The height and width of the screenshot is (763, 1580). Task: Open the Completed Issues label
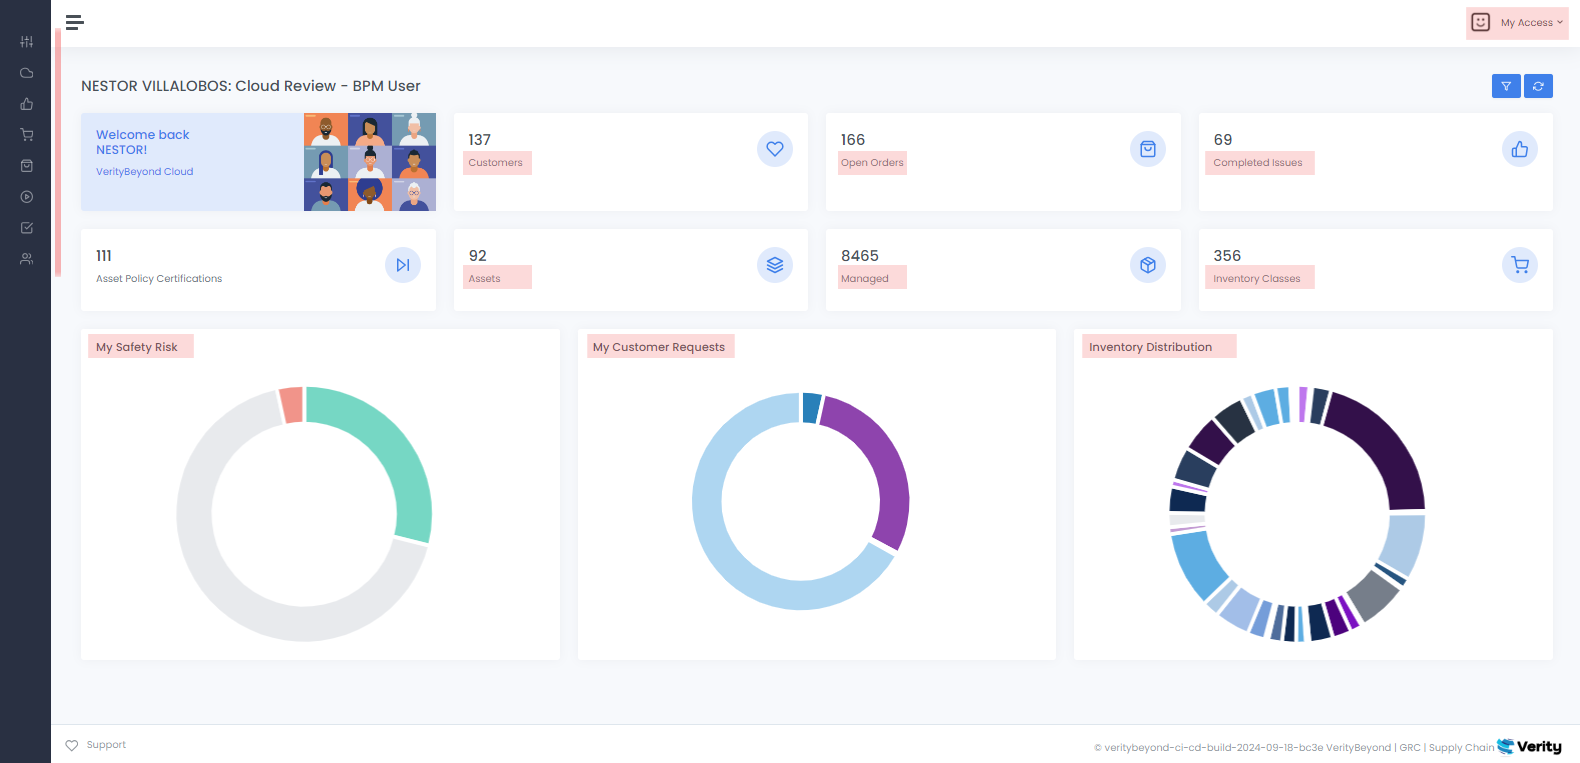[1257, 163]
